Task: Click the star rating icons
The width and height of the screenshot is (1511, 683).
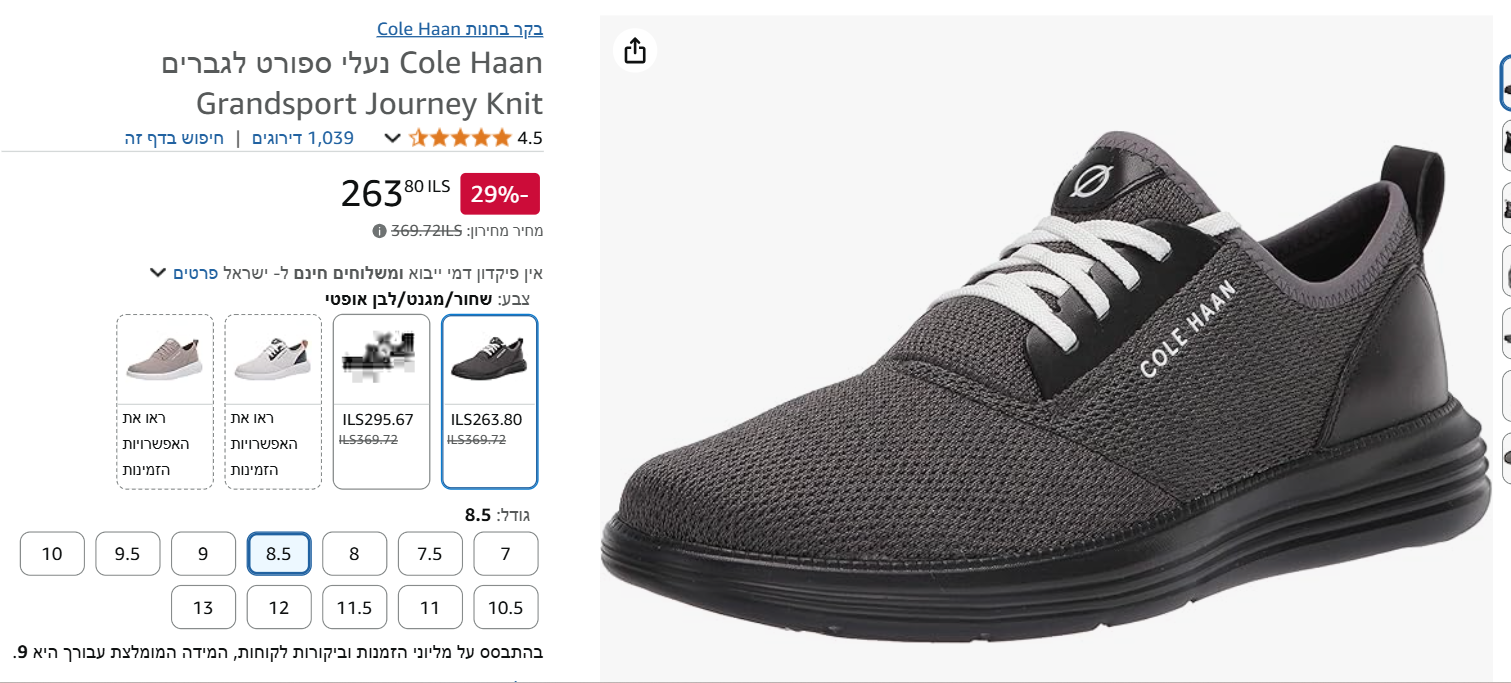Action: coord(460,138)
